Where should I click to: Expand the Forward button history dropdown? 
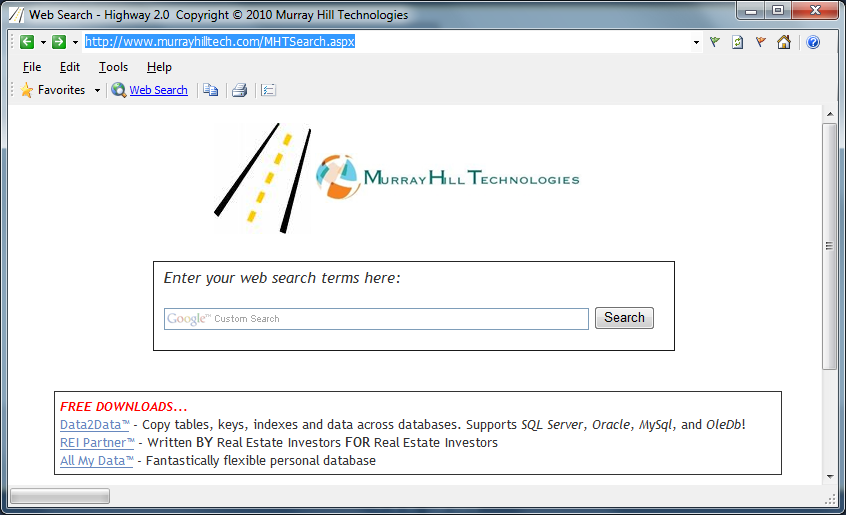tap(75, 42)
